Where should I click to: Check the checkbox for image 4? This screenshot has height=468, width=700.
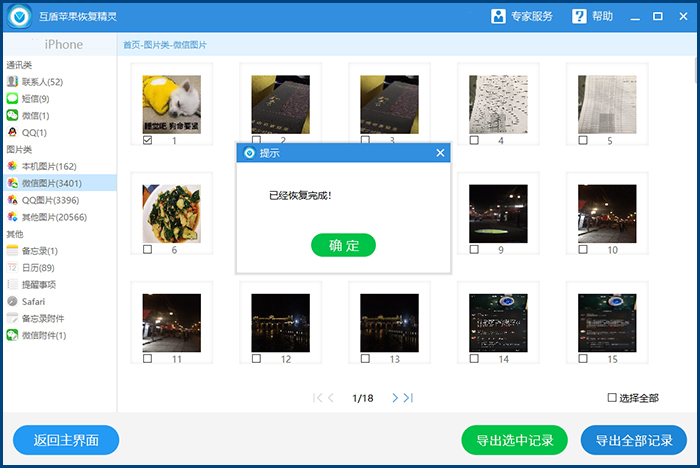pos(474,140)
